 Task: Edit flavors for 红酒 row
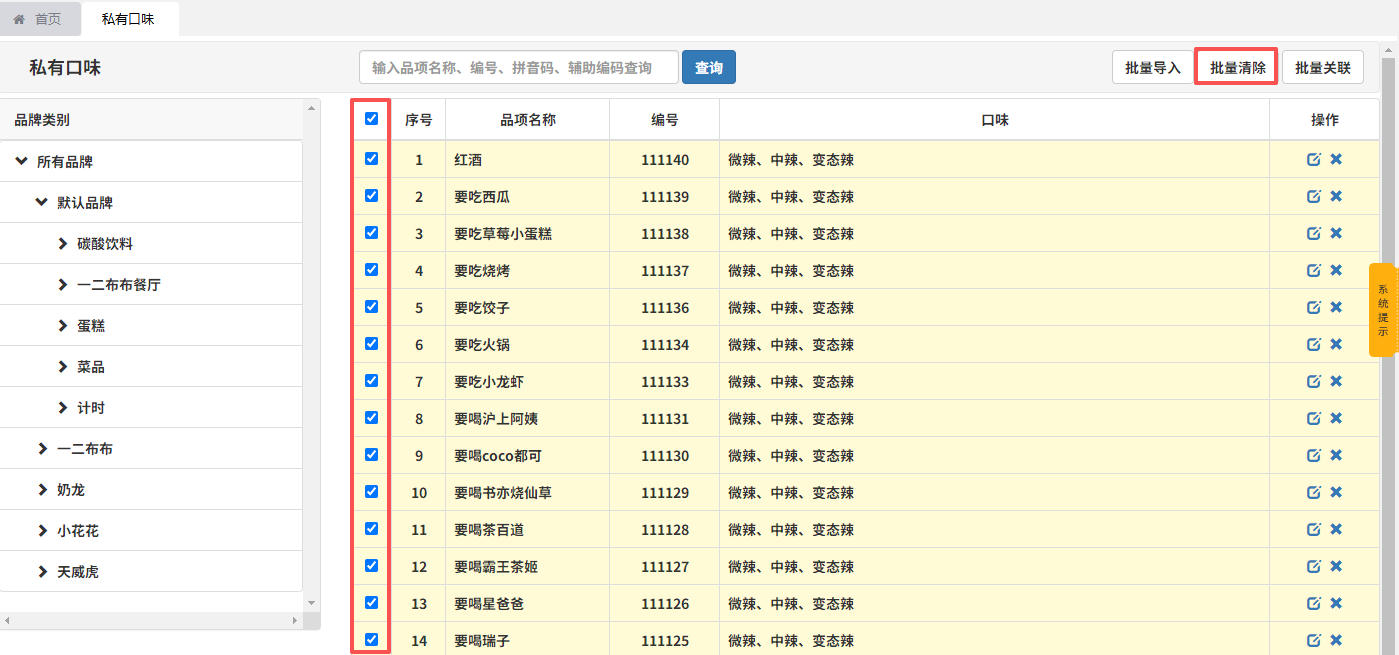(x=1314, y=159)
